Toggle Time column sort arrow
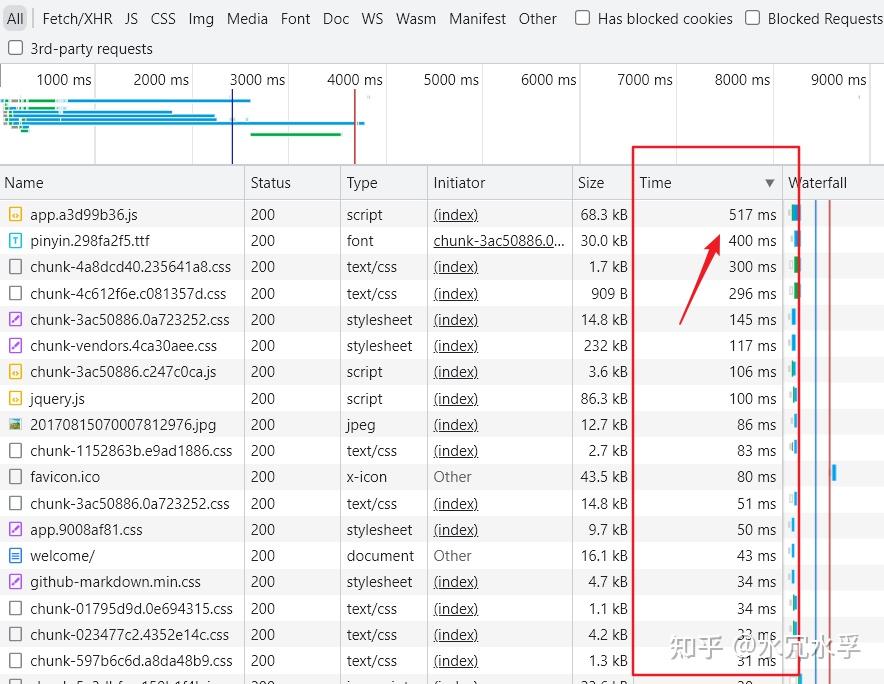The image size is (884, 684). pyautogui.click(x=770, y=183)
